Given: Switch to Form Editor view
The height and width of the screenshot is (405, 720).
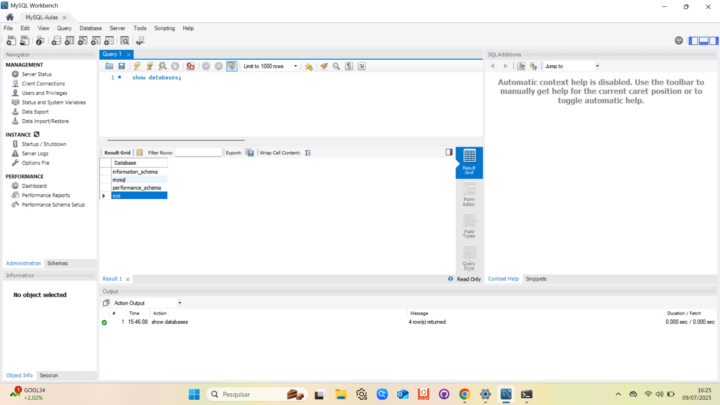Looking at the screenshot, I should pos(469,194).
